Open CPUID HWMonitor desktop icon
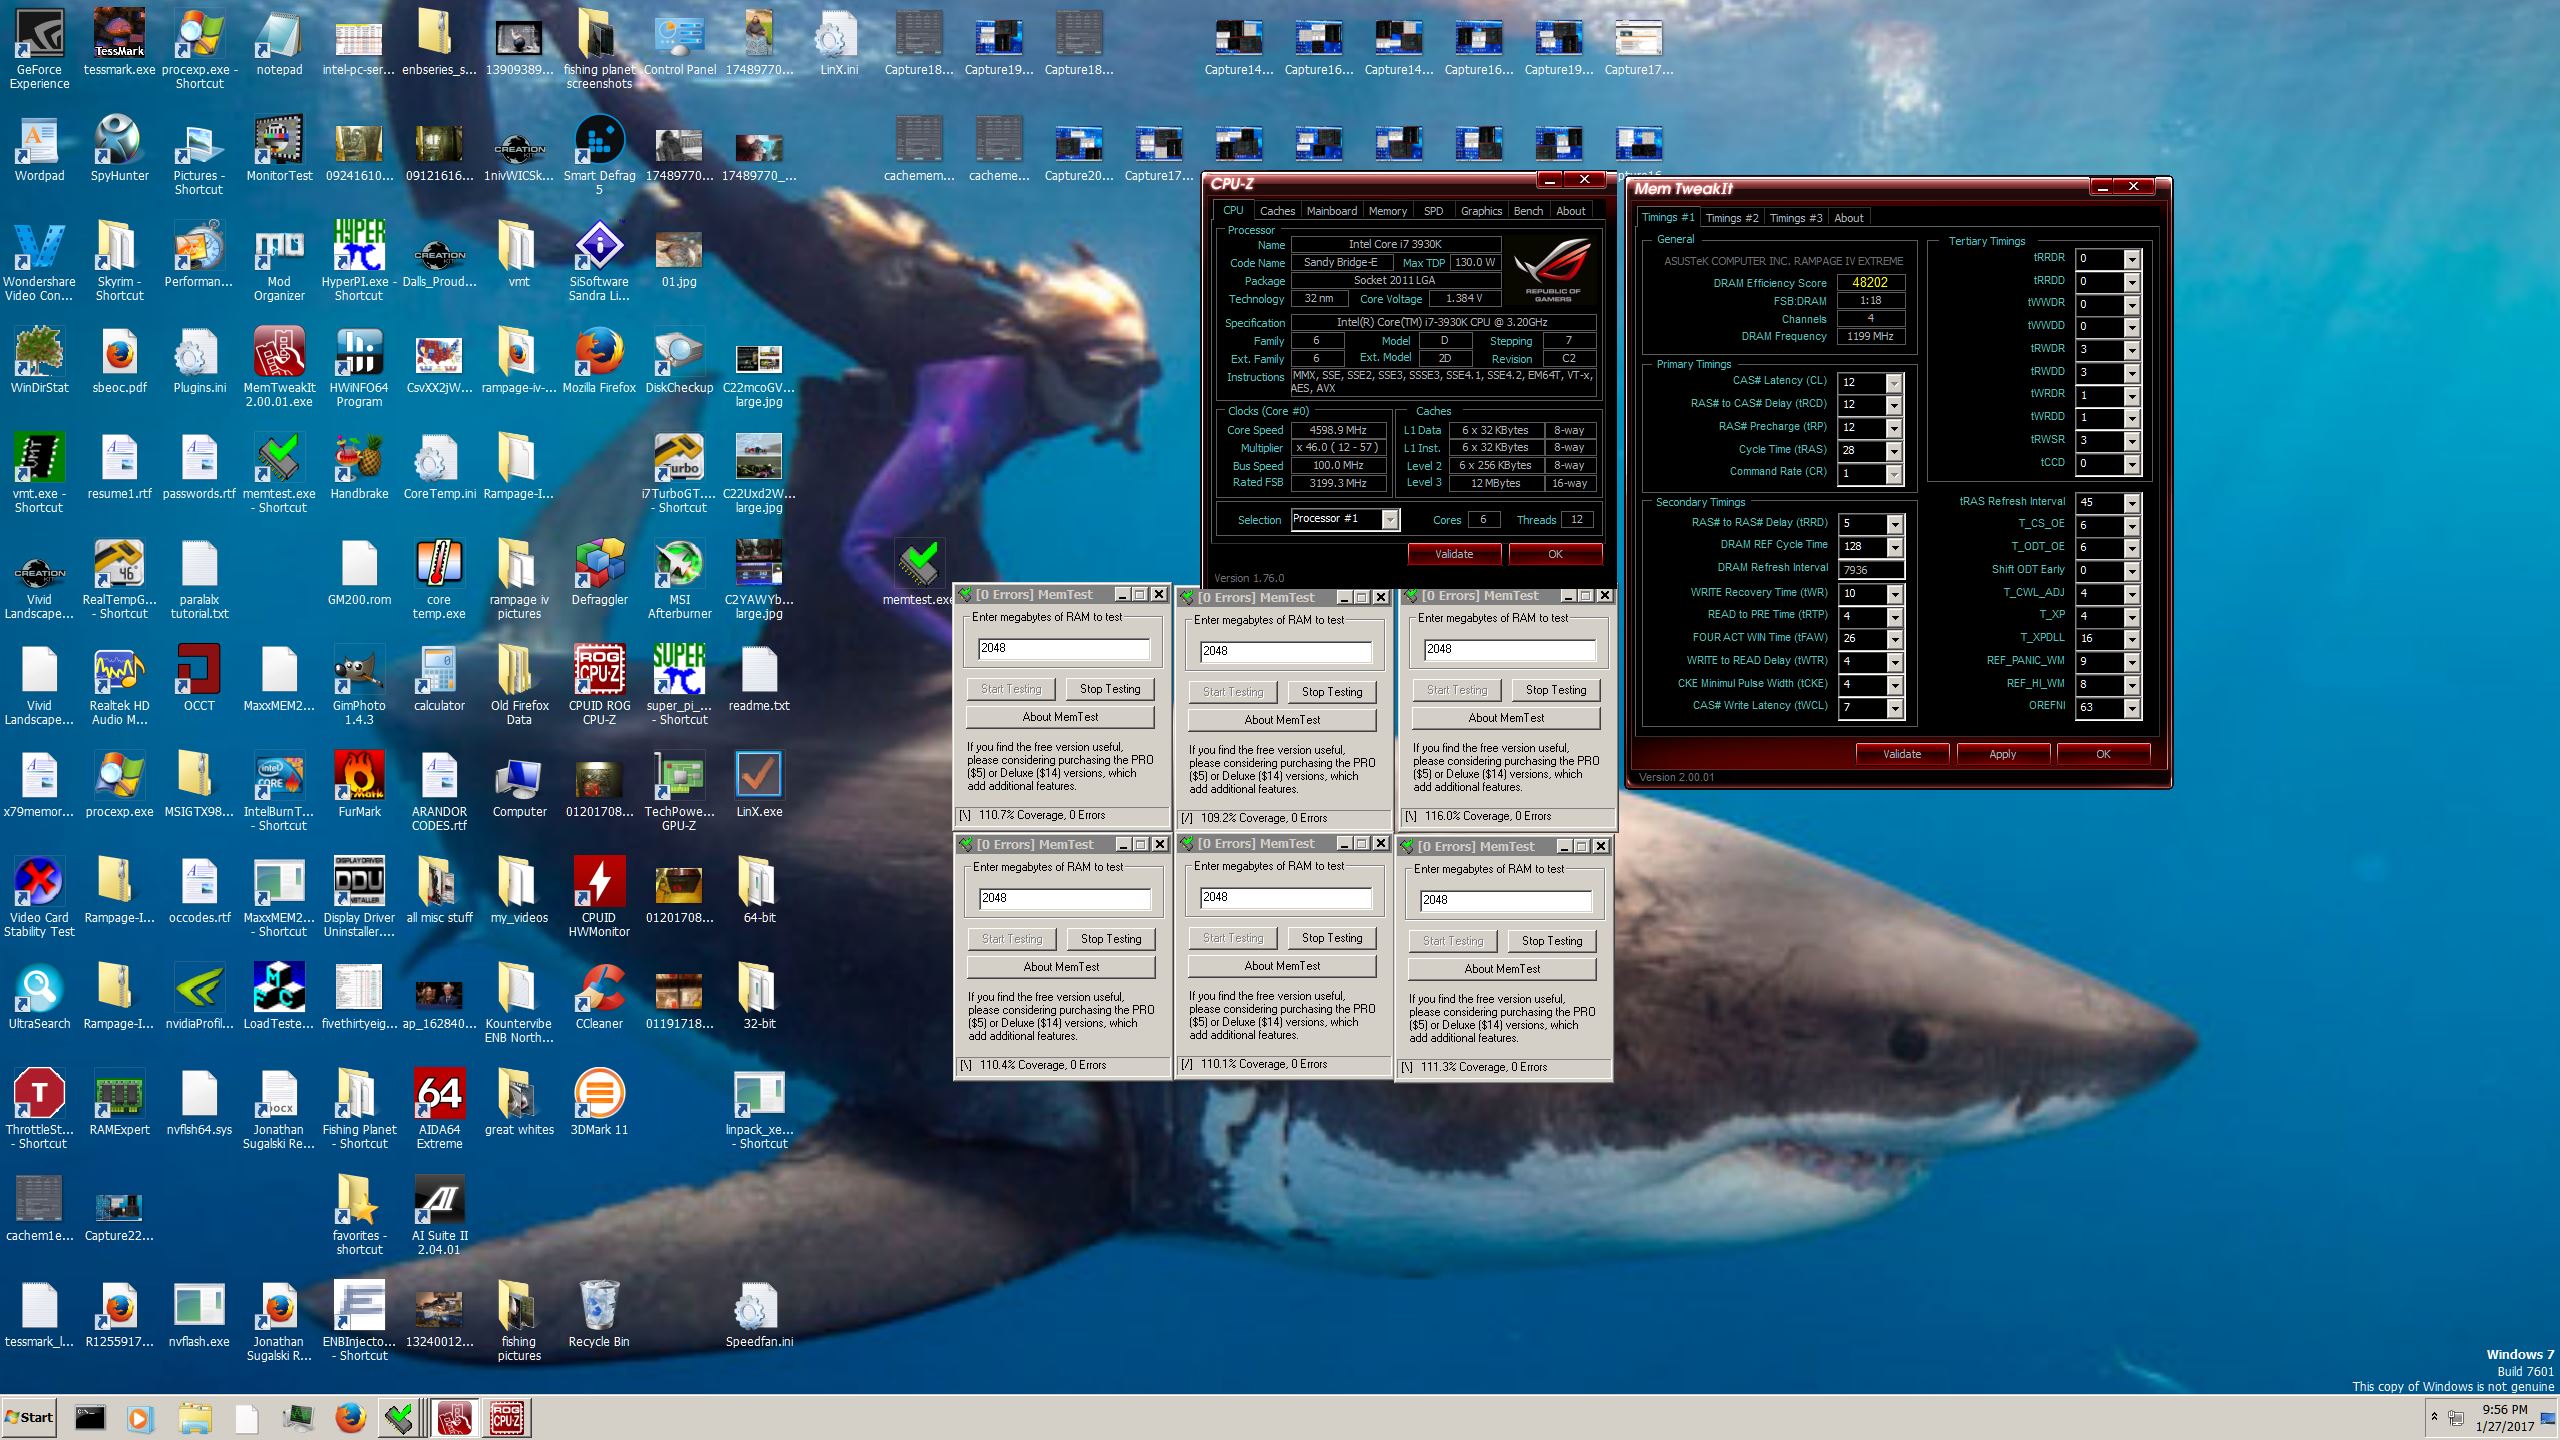 pos(599,896)
